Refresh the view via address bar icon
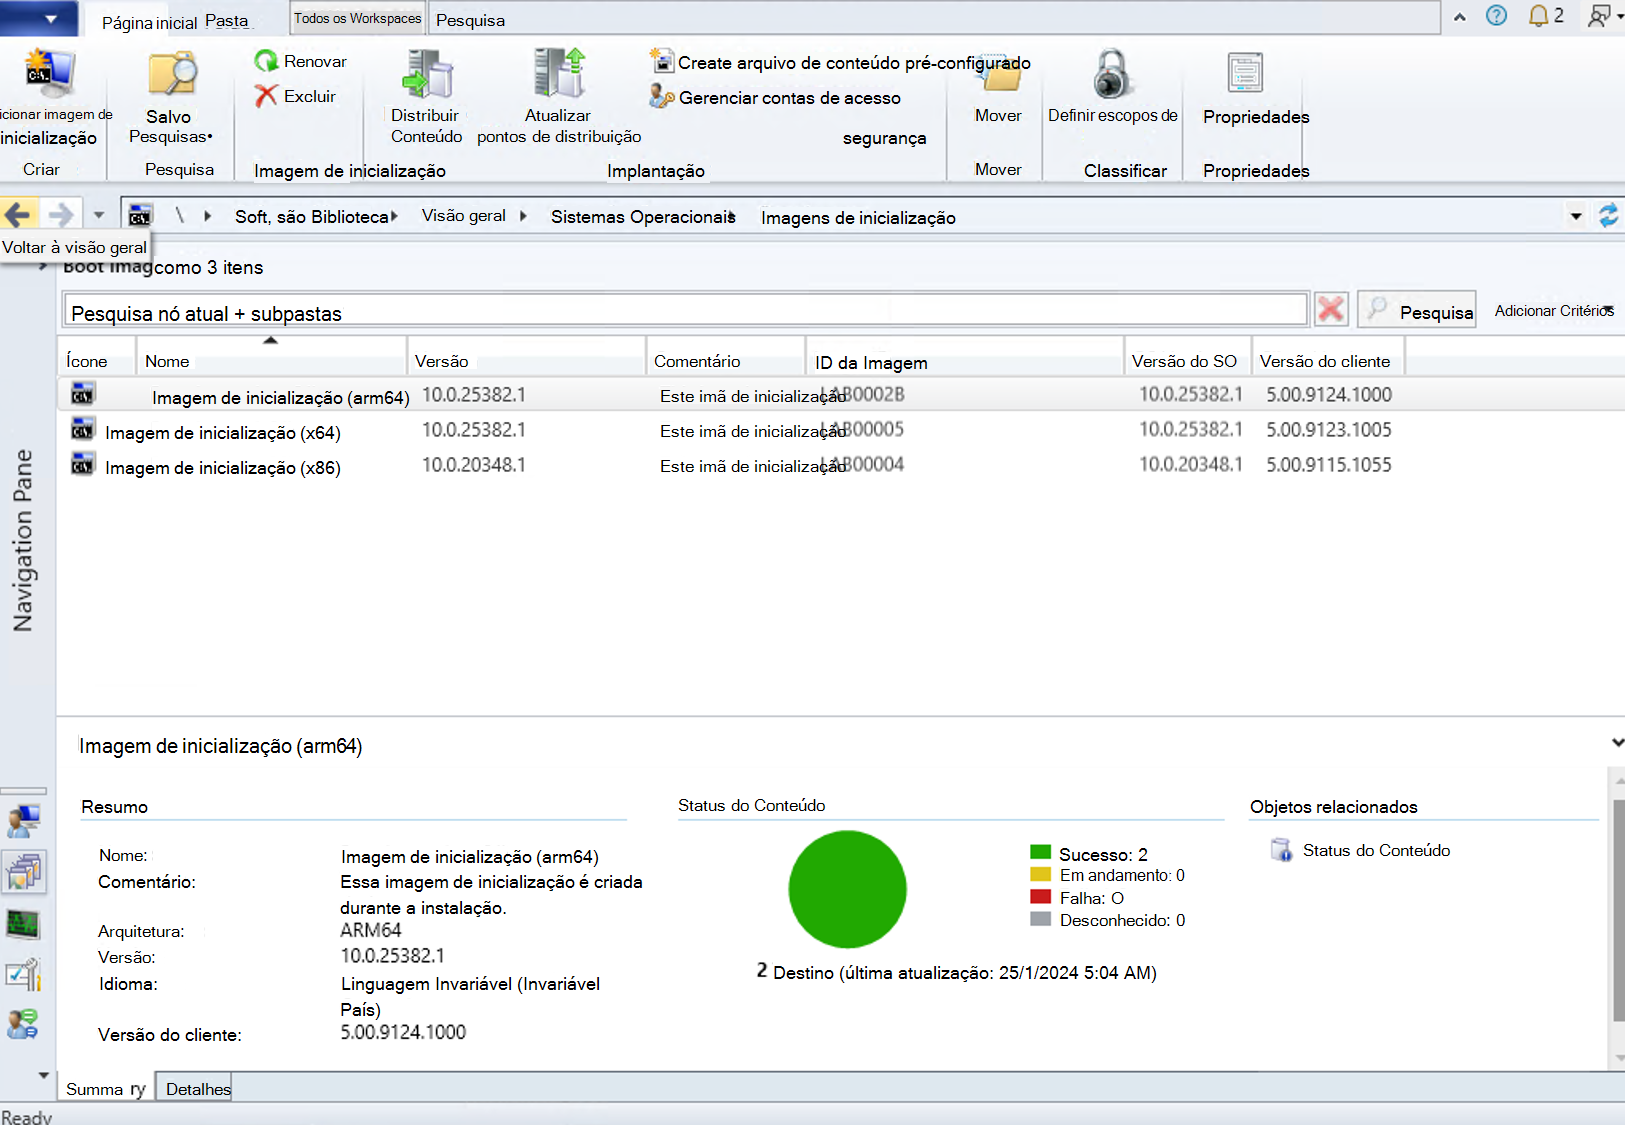Viewport: 1625px width, 1125px height. [x=1608, y=215]
